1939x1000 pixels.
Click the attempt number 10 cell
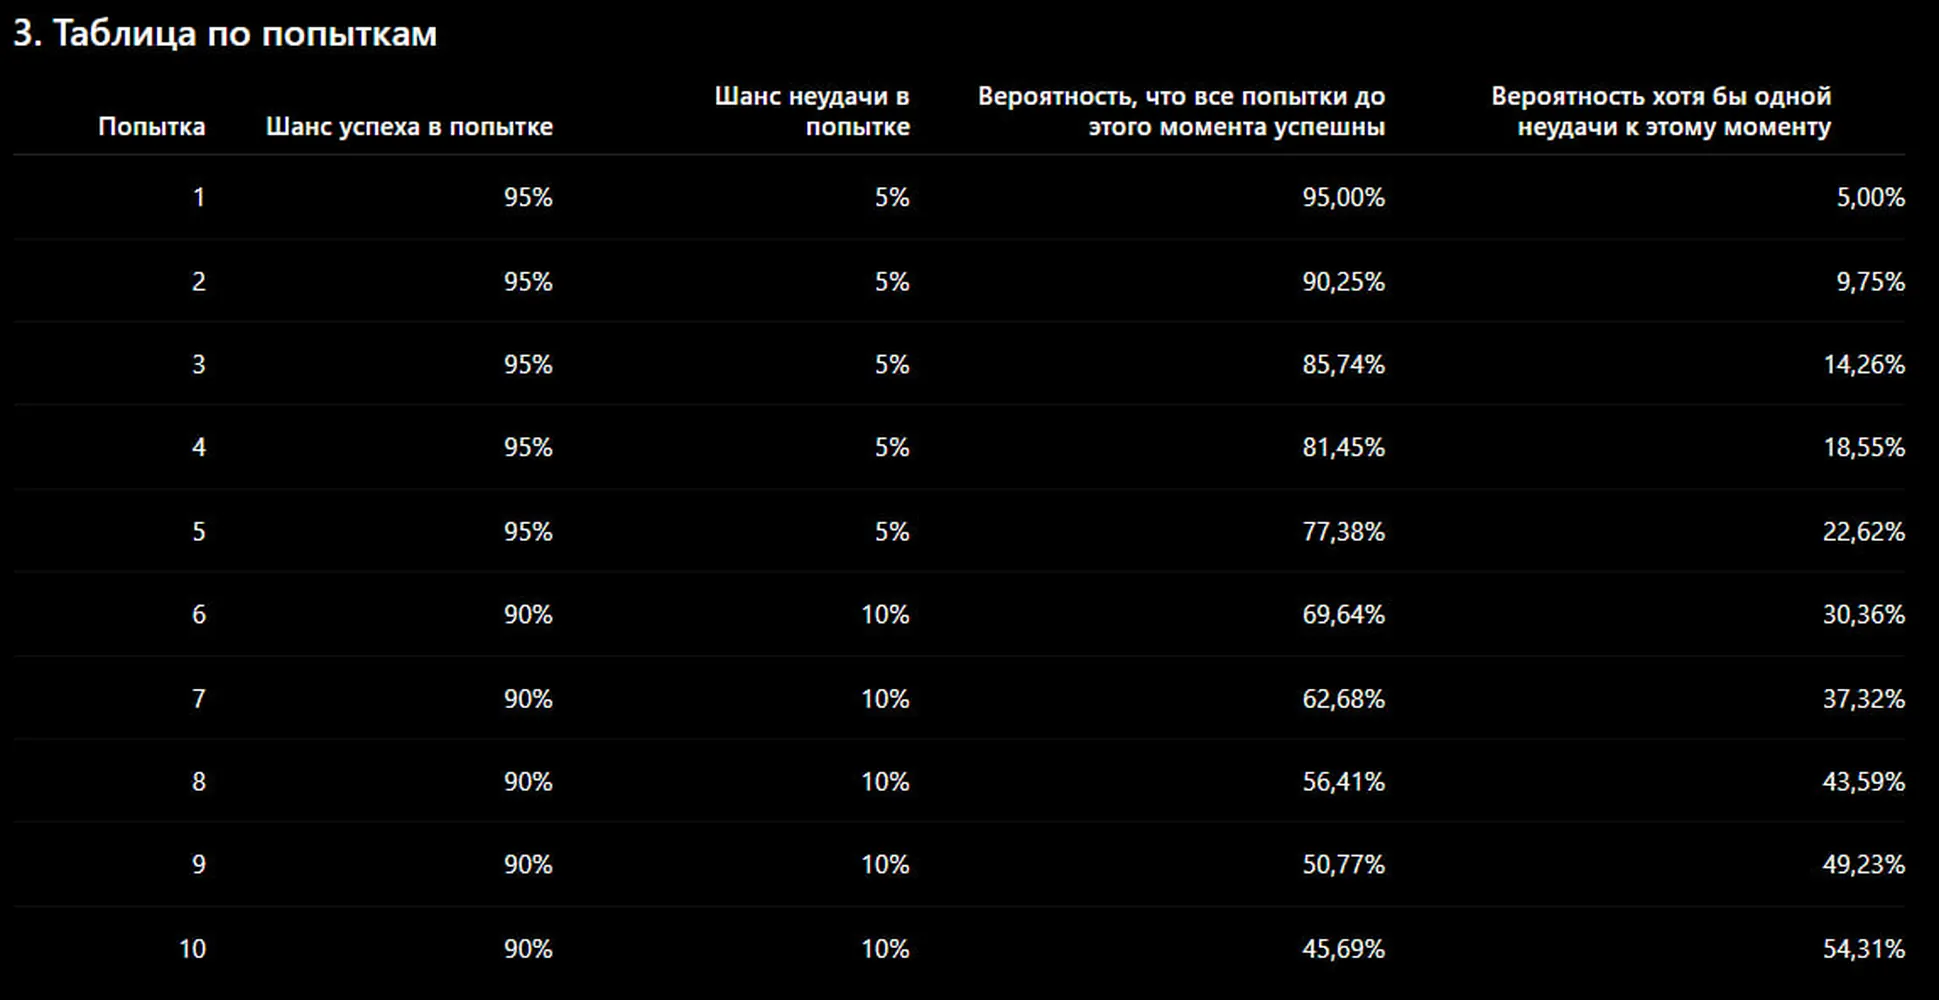(x=192, y=948)
